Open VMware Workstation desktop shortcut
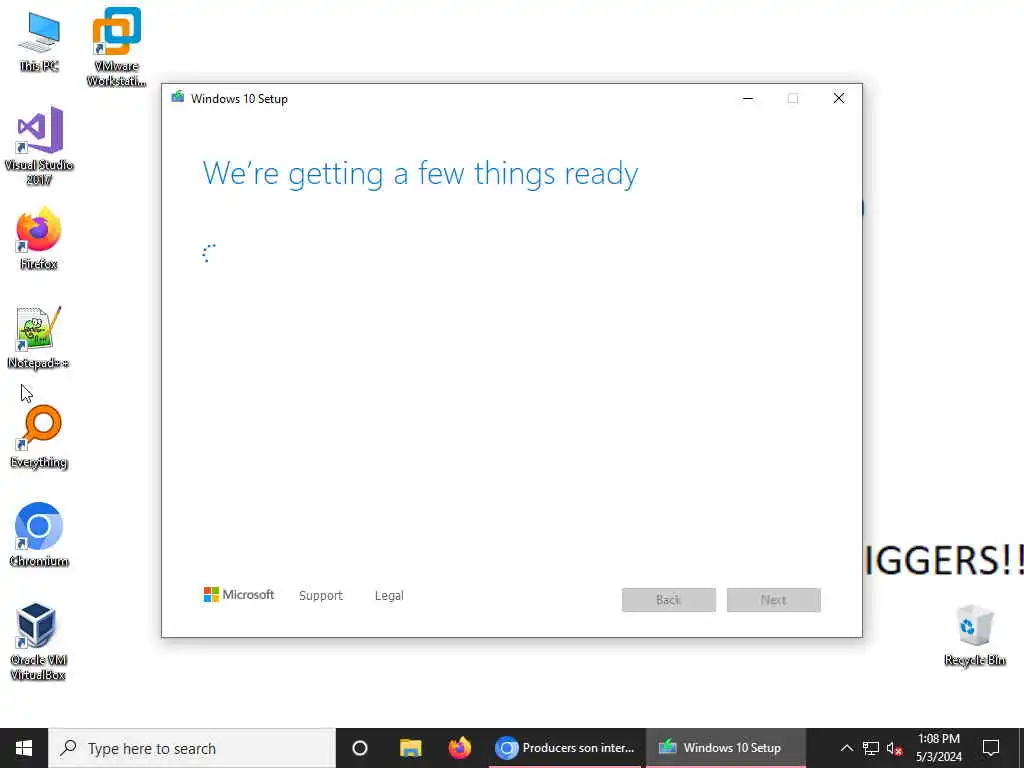 coord(116,46)
